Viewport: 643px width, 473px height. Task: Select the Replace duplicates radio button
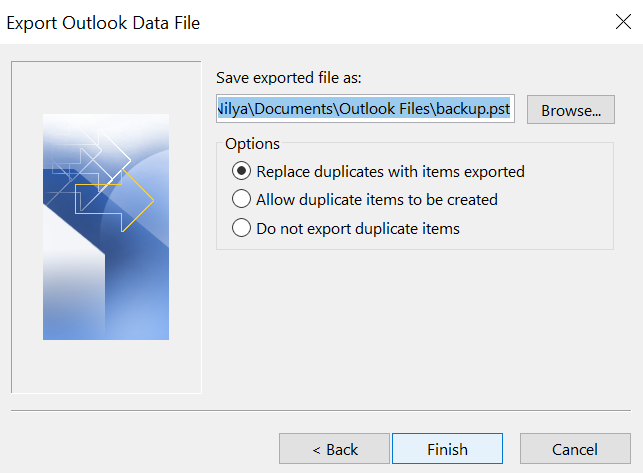(241, 171)
